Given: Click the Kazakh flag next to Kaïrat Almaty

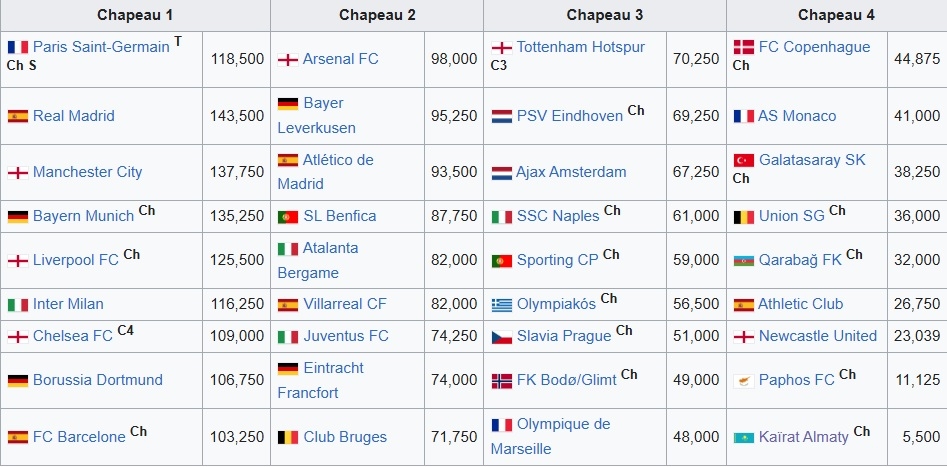Looking at the screenshot, I should point(744,437).
